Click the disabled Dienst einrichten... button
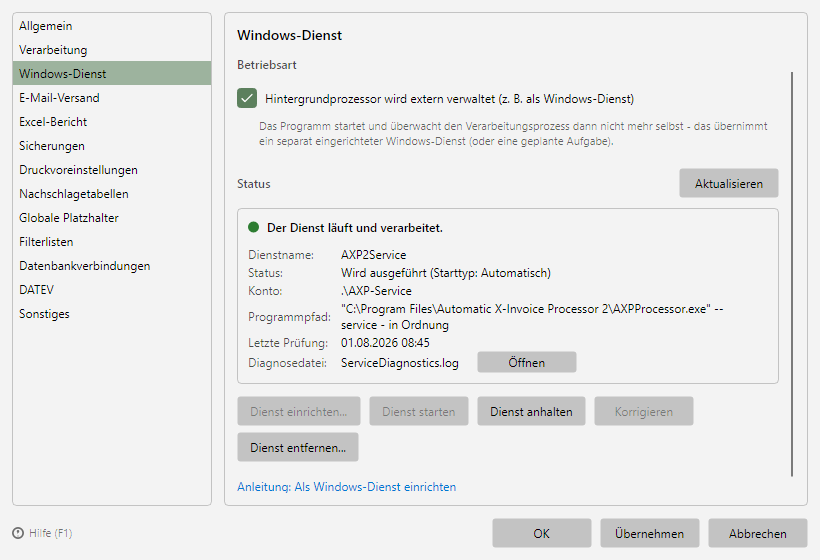The image size is (820, 560). (x=299, y=412)
